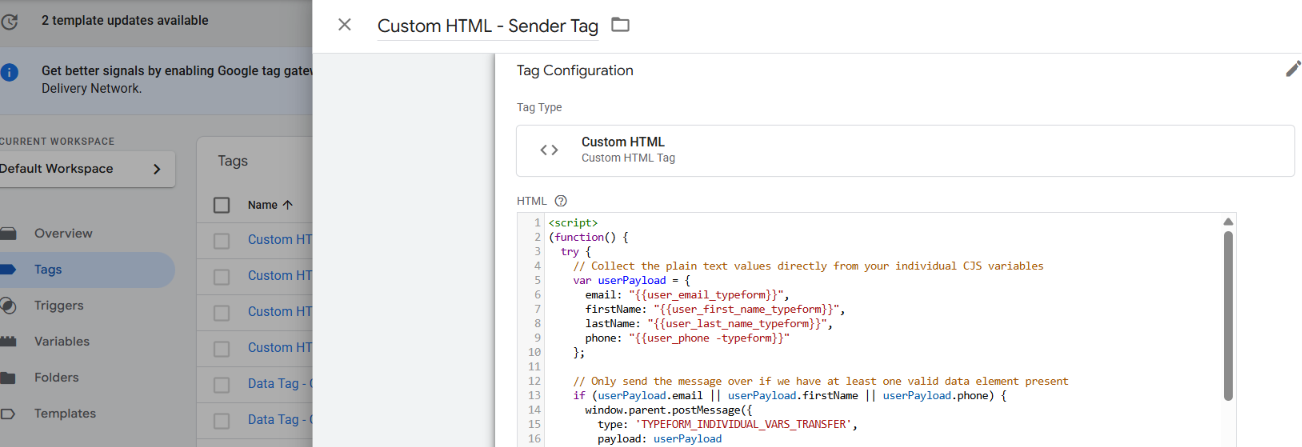Open Triggers in the sidebar

click(59, 305)
